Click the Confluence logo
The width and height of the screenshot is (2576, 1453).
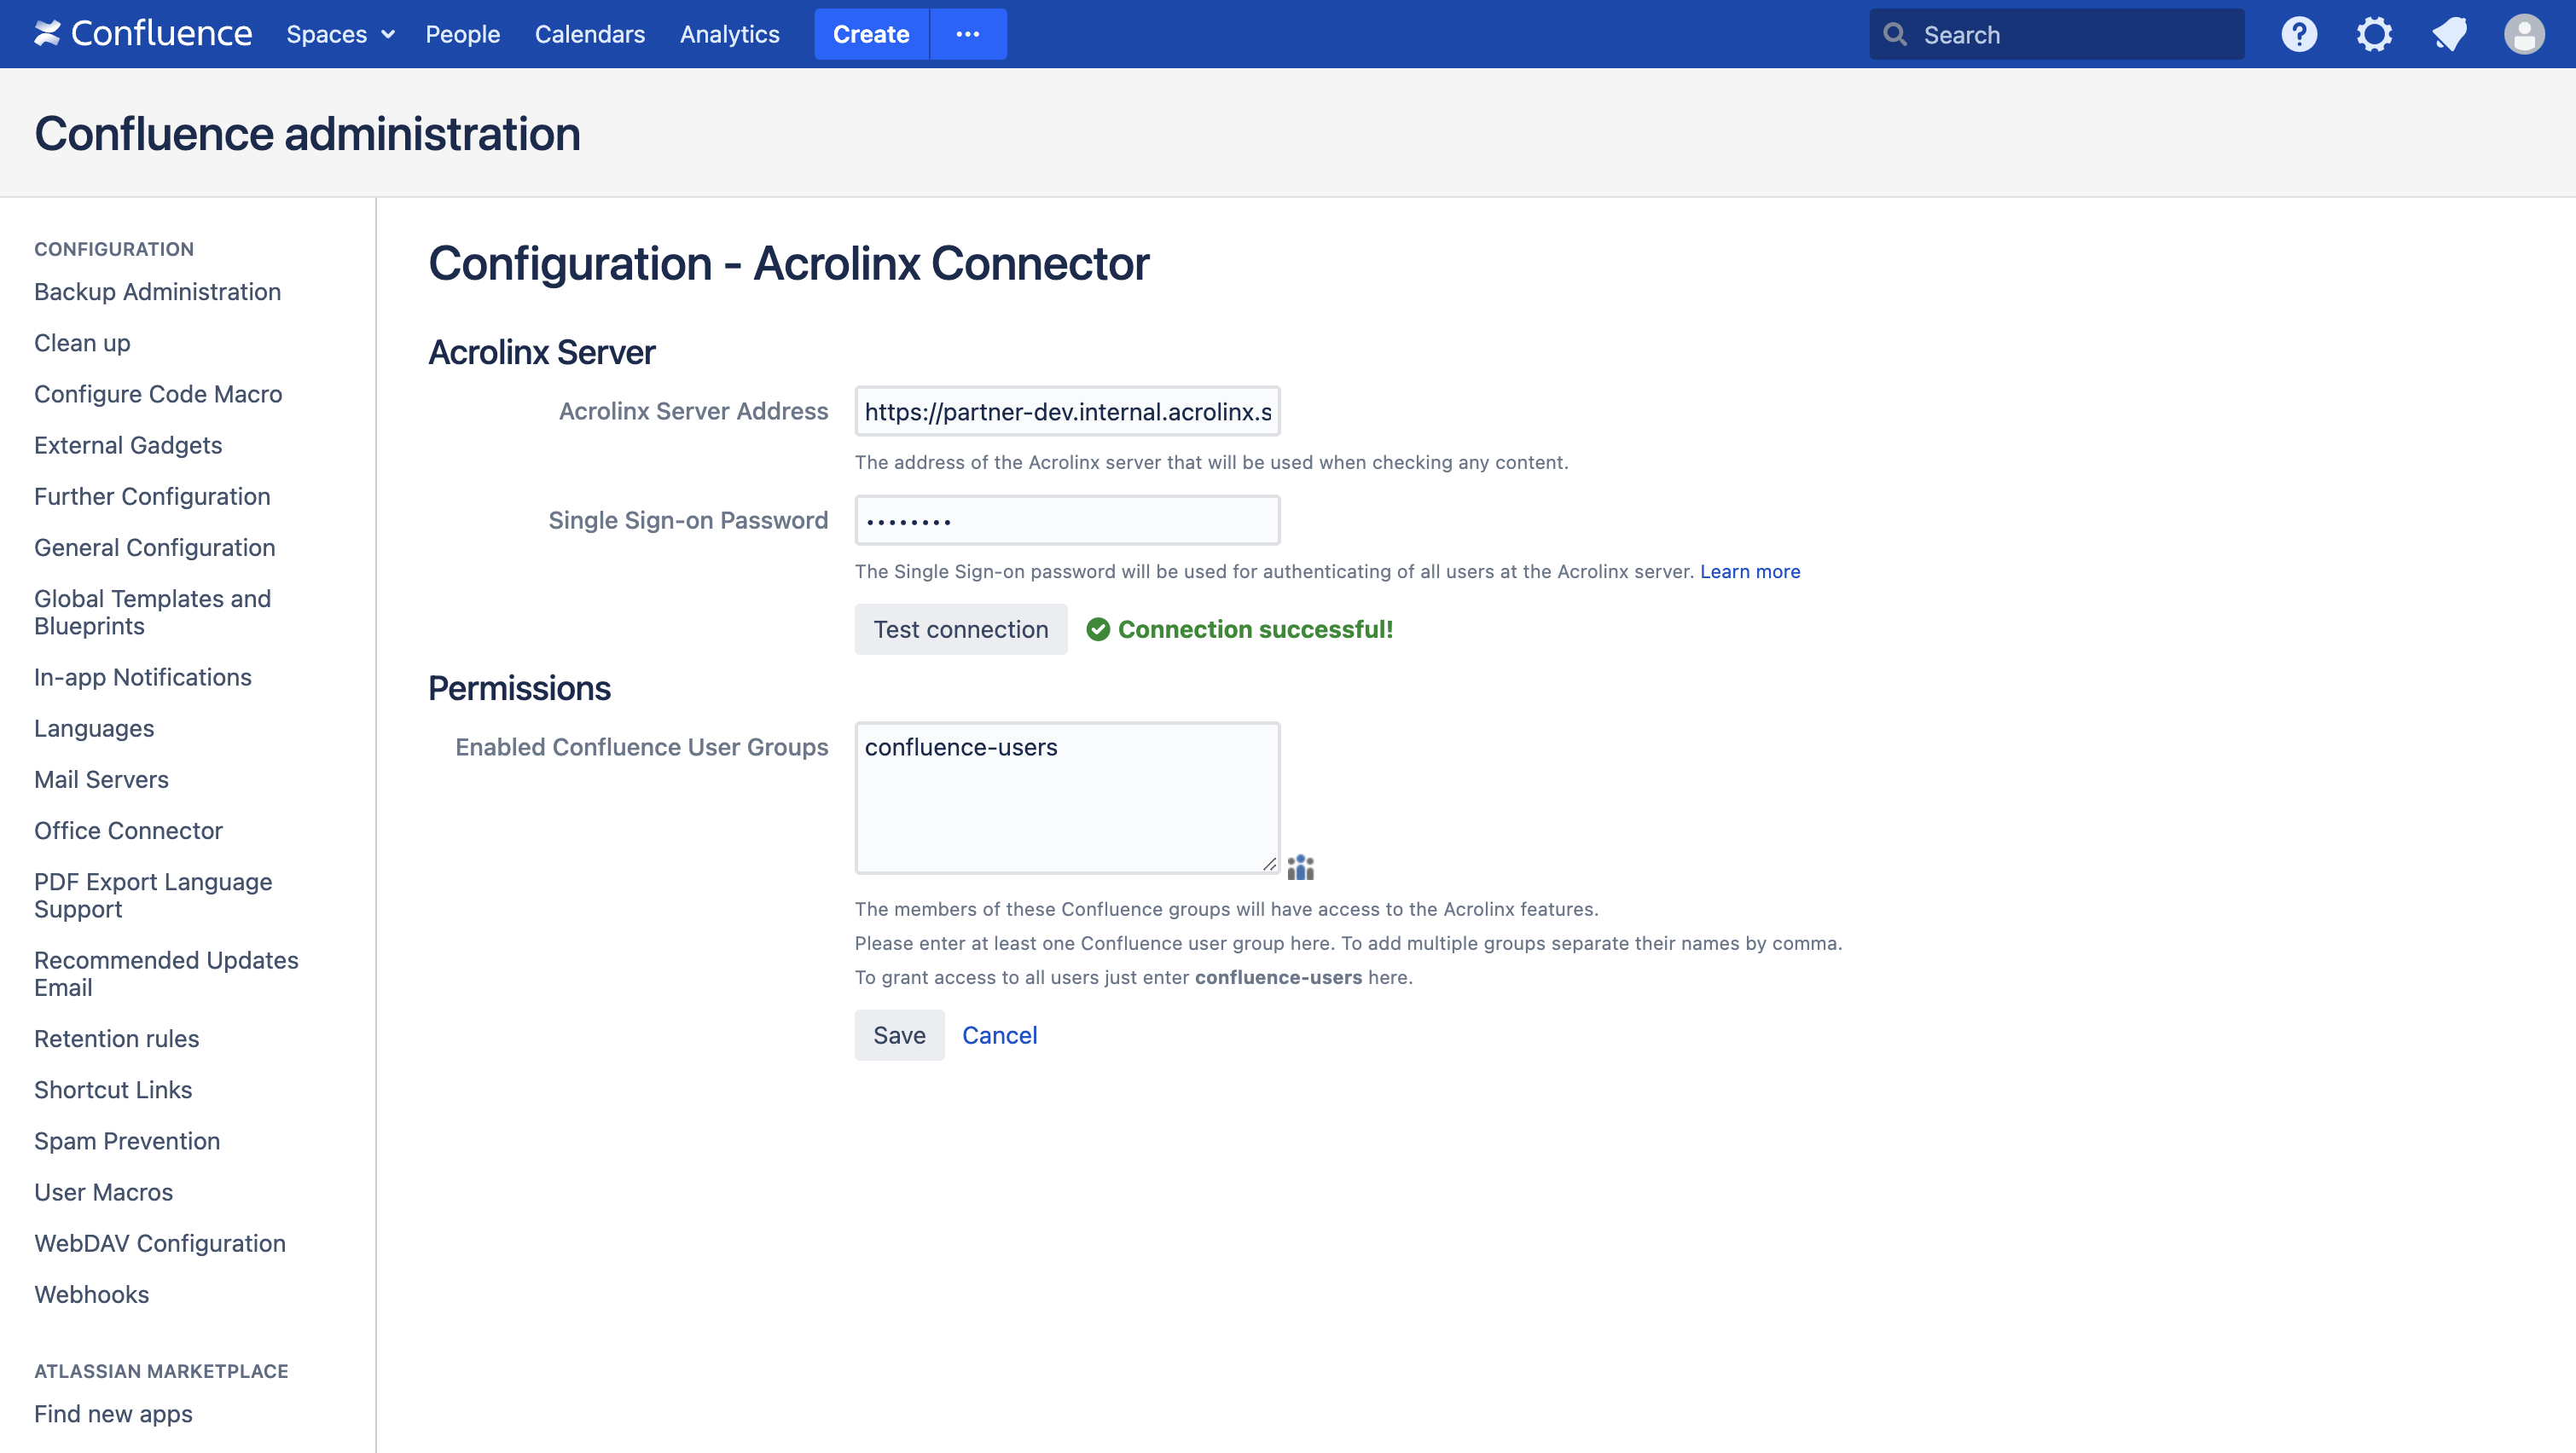click(143, 34)
